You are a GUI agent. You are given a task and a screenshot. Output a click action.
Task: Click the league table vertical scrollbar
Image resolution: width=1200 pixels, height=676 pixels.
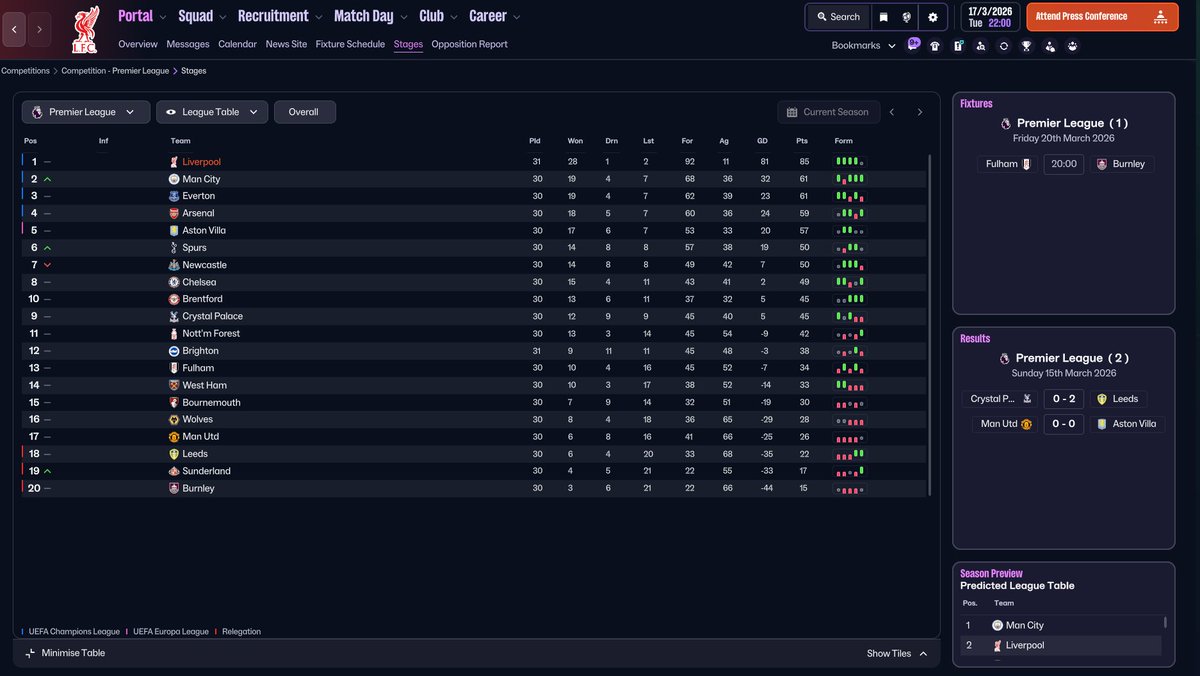tap(930, 325)
